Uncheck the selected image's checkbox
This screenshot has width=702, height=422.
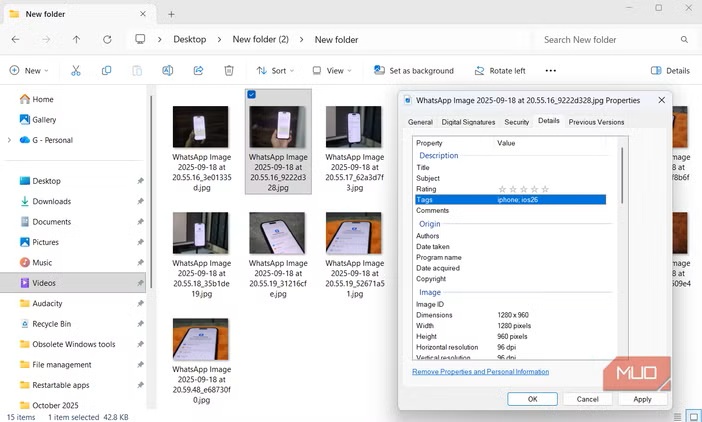point(251,95)
